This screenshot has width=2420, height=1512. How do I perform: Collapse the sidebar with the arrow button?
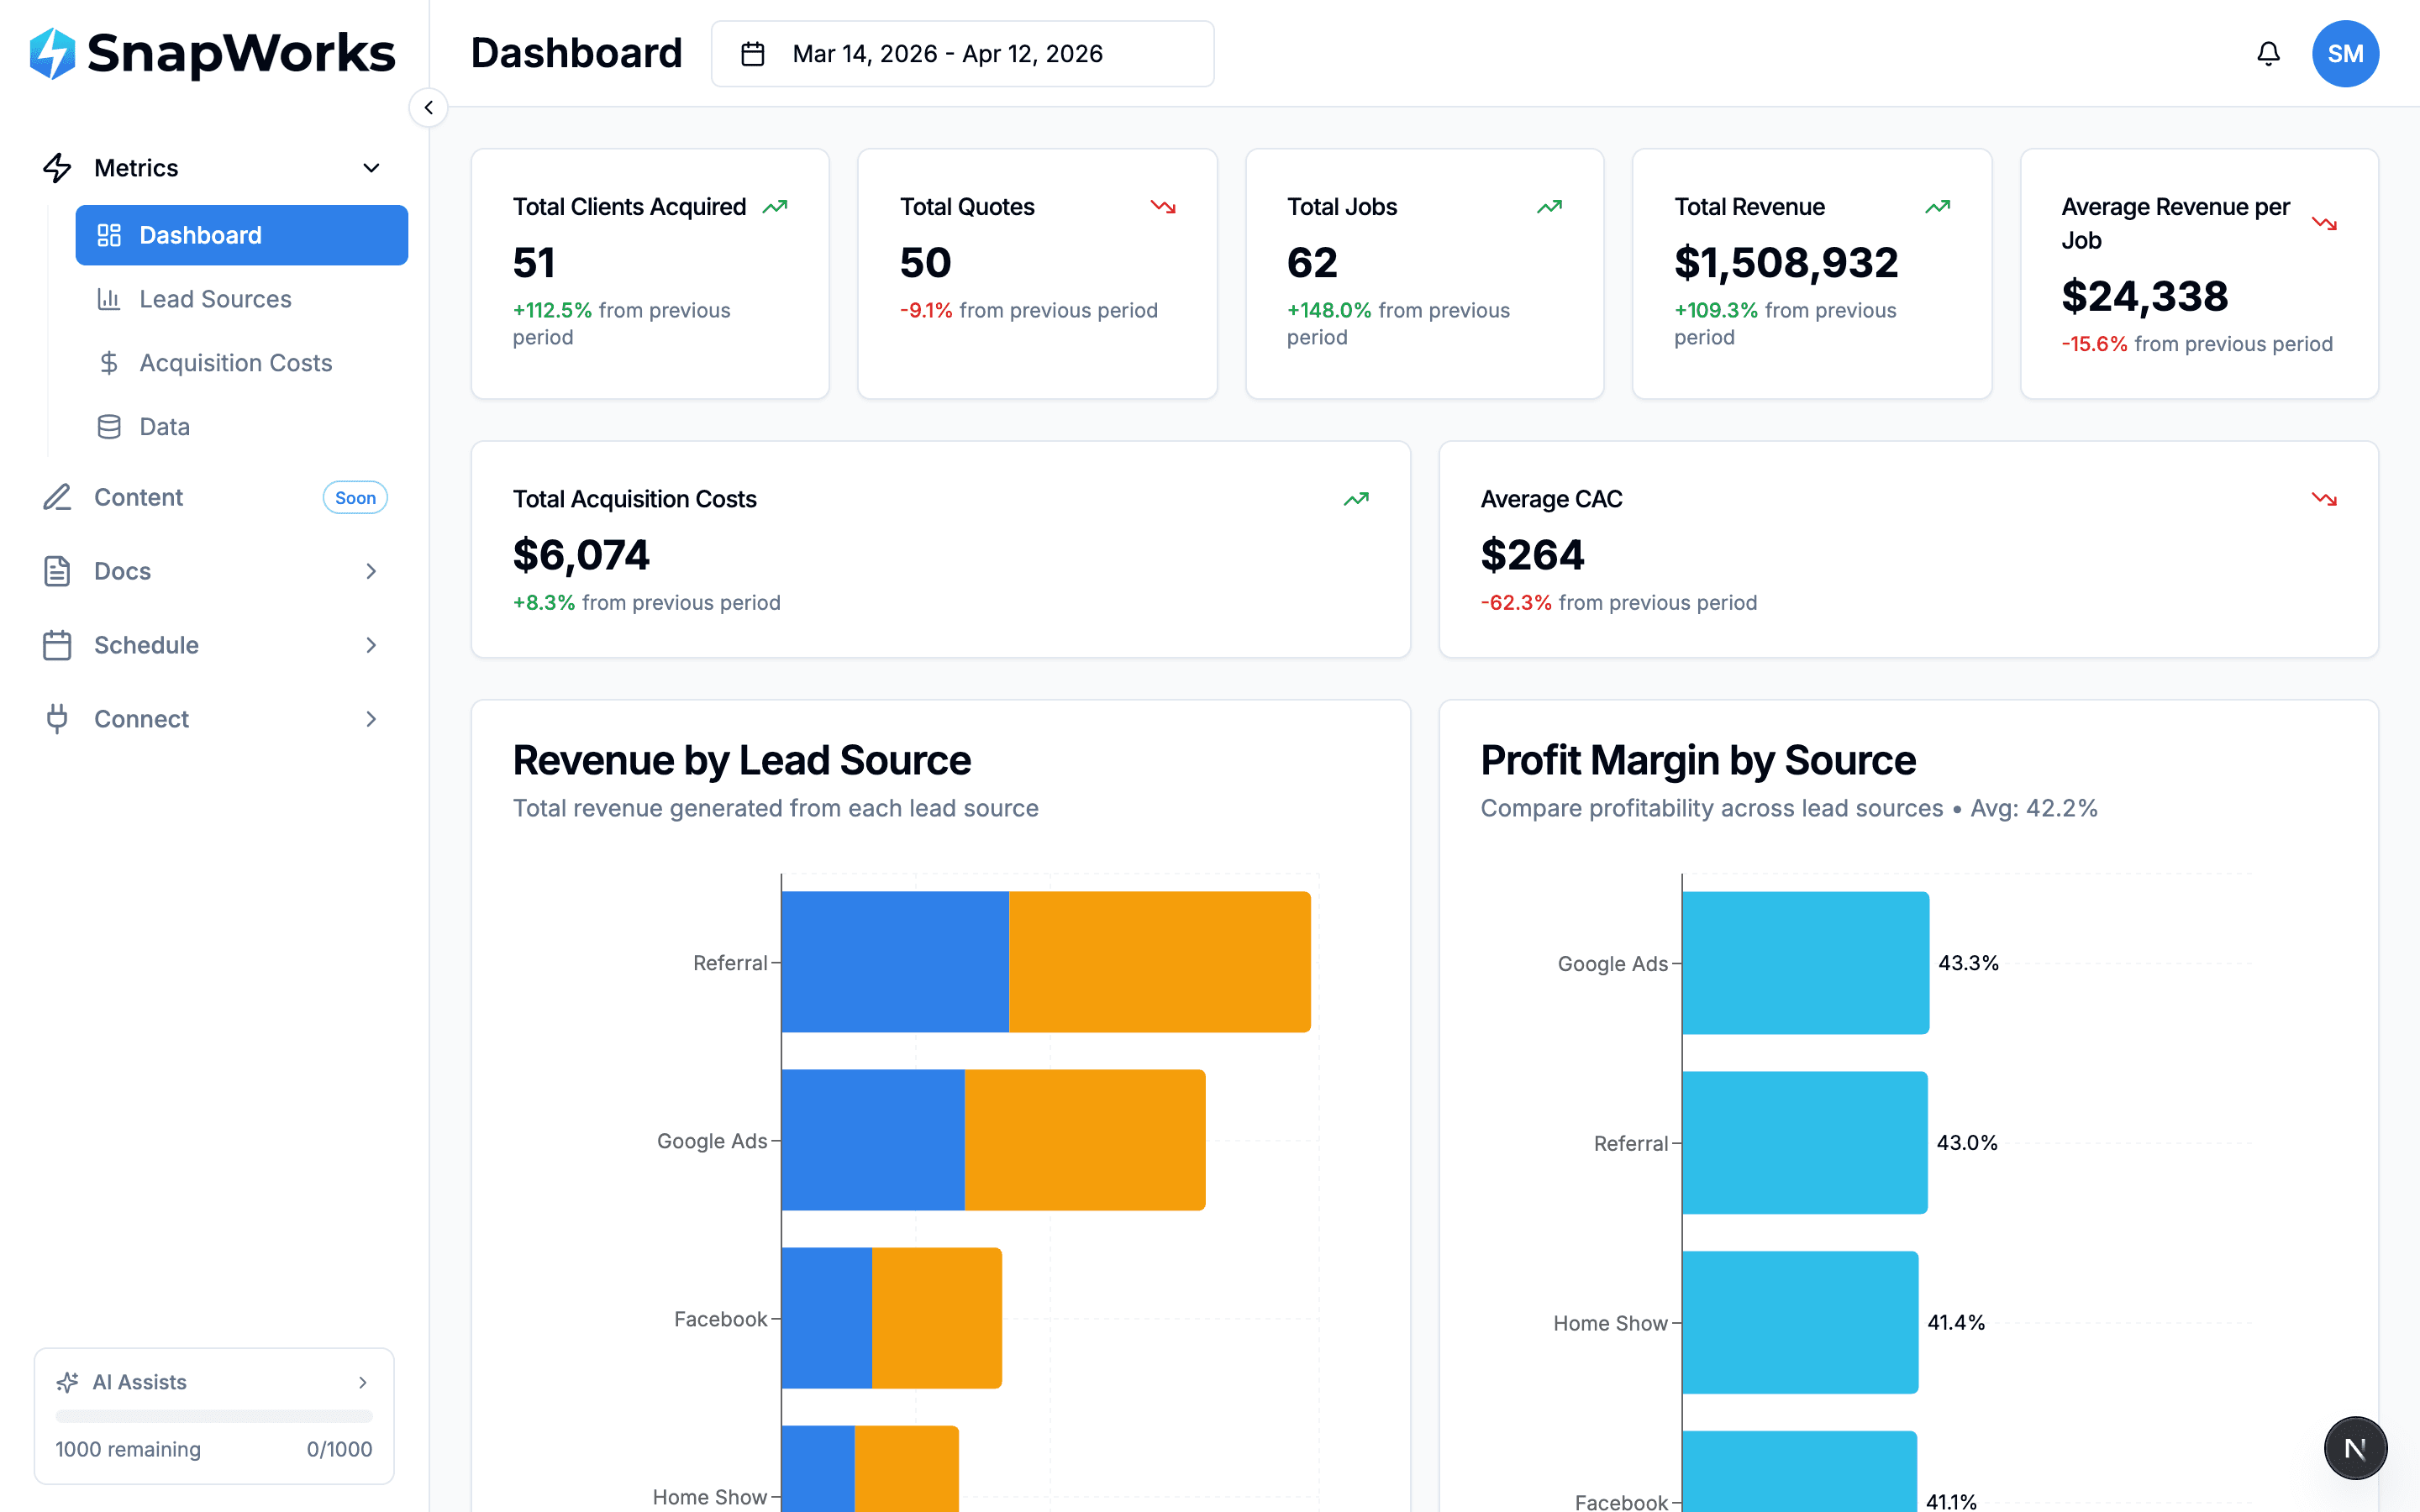tap(428, 107)
